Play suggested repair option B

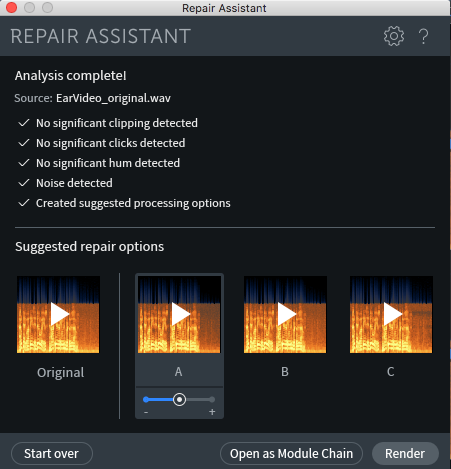coord(285,314)
